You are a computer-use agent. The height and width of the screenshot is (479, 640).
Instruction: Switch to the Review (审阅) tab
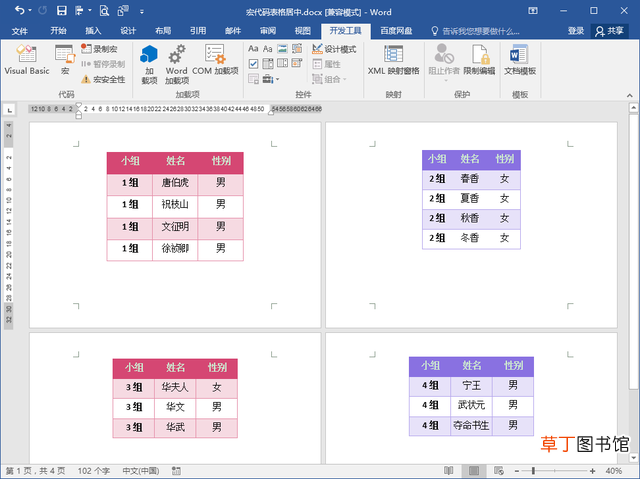click(268, 31)
